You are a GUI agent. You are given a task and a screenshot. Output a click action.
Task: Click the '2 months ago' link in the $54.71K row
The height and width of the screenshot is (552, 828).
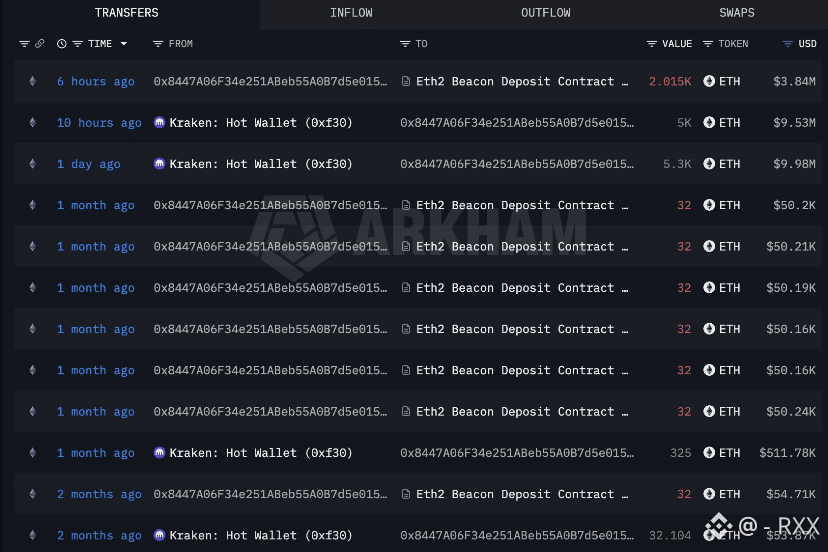pyautogui.click(x=99, y=494)
